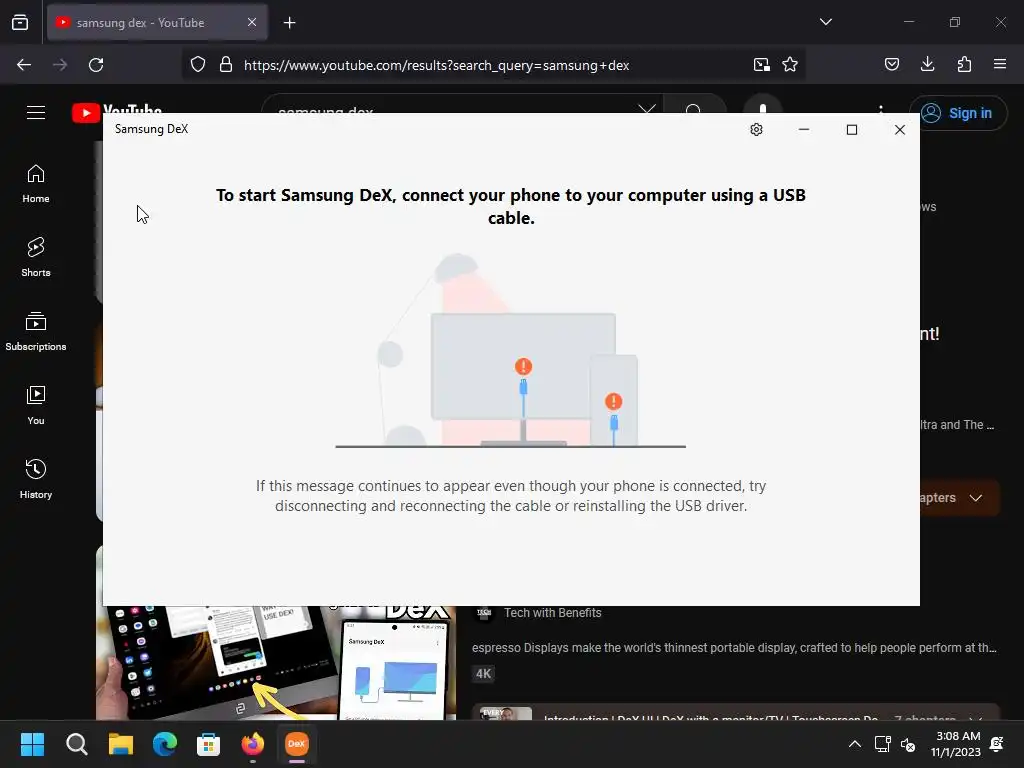The height and width of the screenshot is (768, 1024).
Task: Expand the chapters dropdown chevron
Action: (976, 498)
